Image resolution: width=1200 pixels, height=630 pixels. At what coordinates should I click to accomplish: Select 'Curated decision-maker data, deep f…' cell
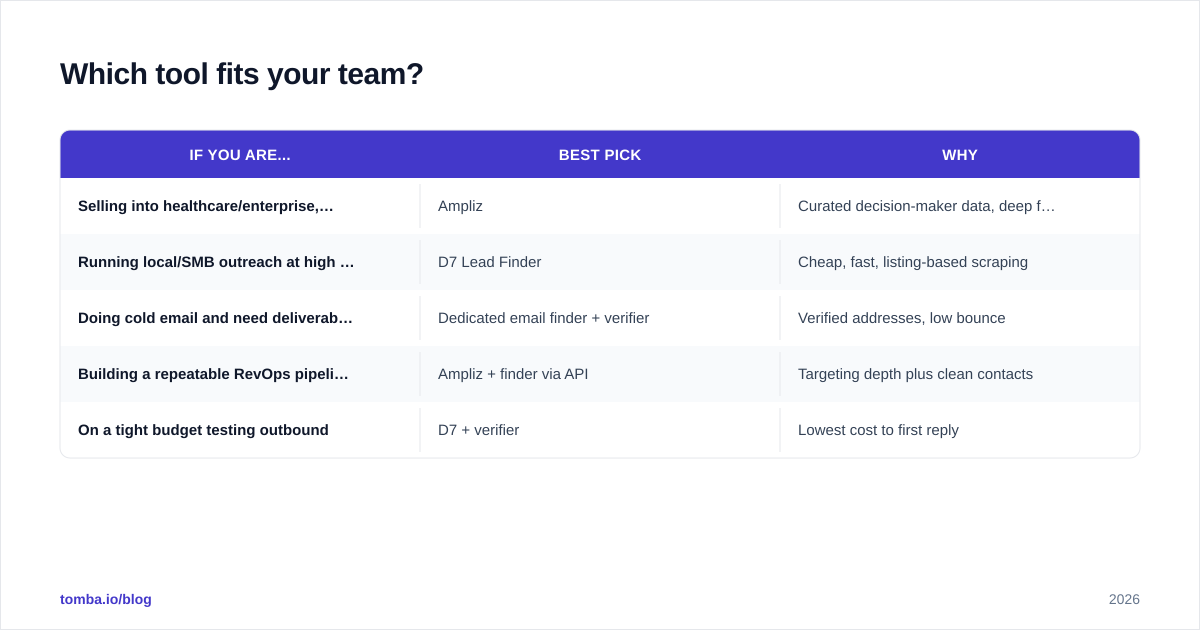pos(960,206)
